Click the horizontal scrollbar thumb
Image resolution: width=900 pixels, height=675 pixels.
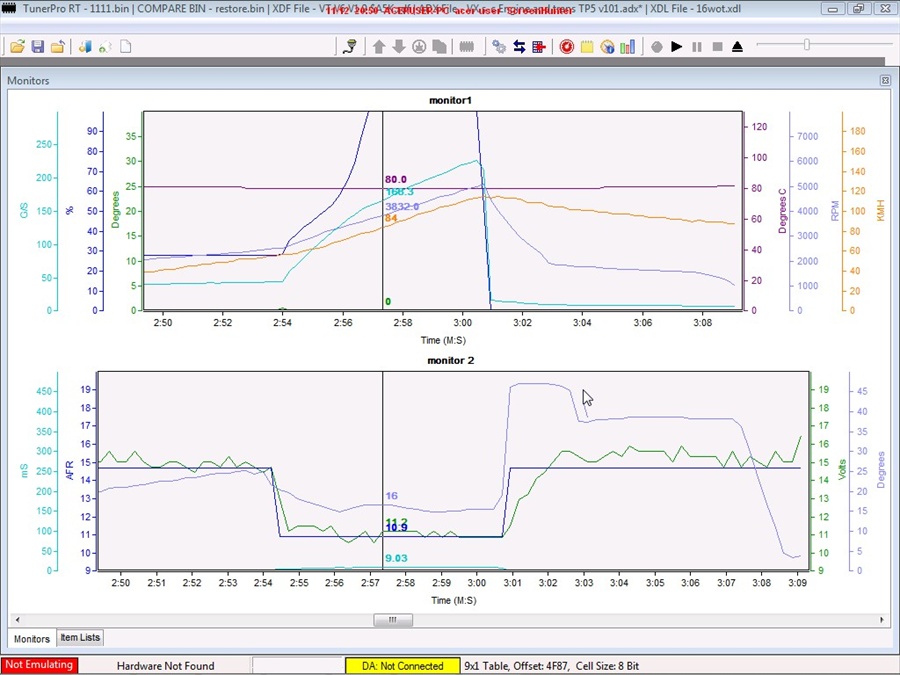[x=393, y=619]
